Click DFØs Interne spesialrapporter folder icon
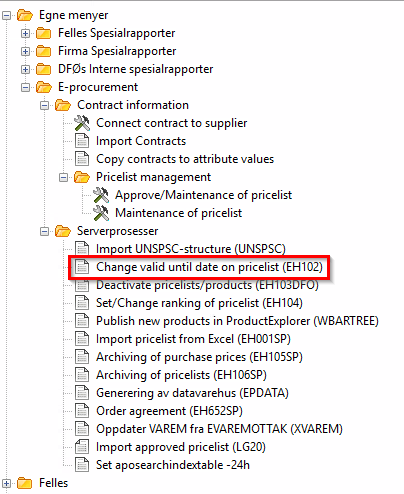 [x=44, y=69]
